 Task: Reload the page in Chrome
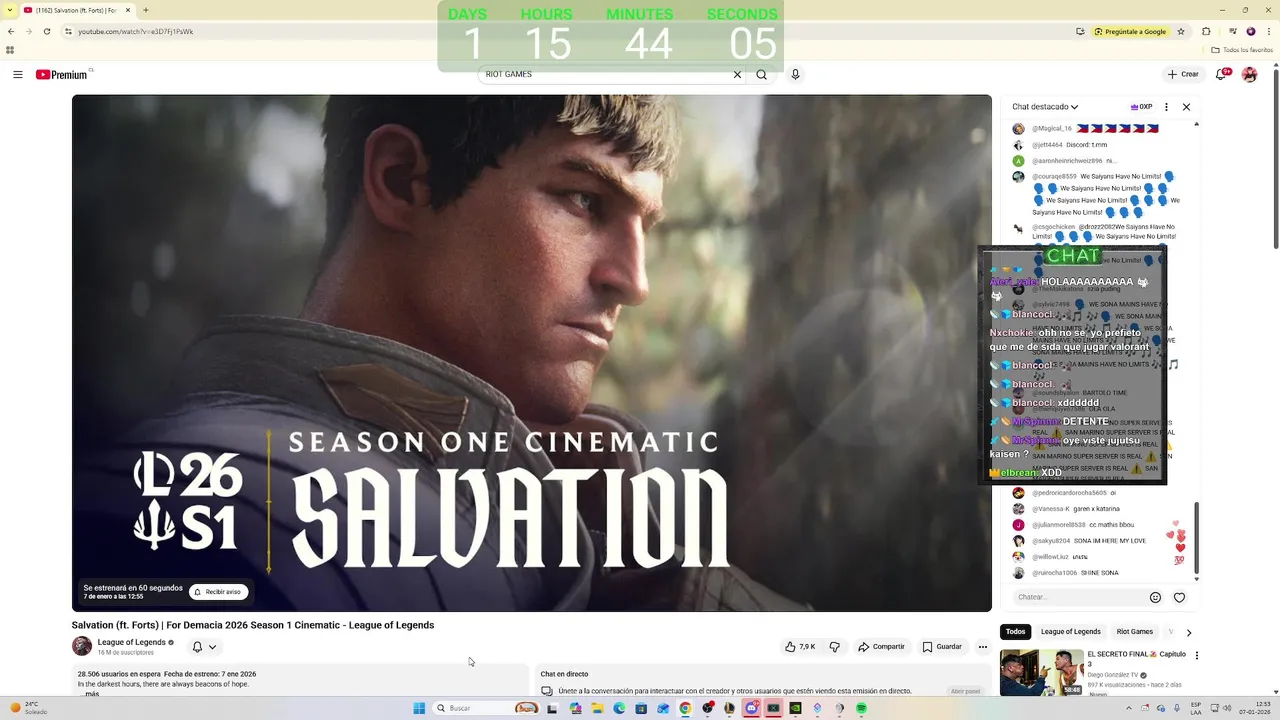click(x=48, y=31)
